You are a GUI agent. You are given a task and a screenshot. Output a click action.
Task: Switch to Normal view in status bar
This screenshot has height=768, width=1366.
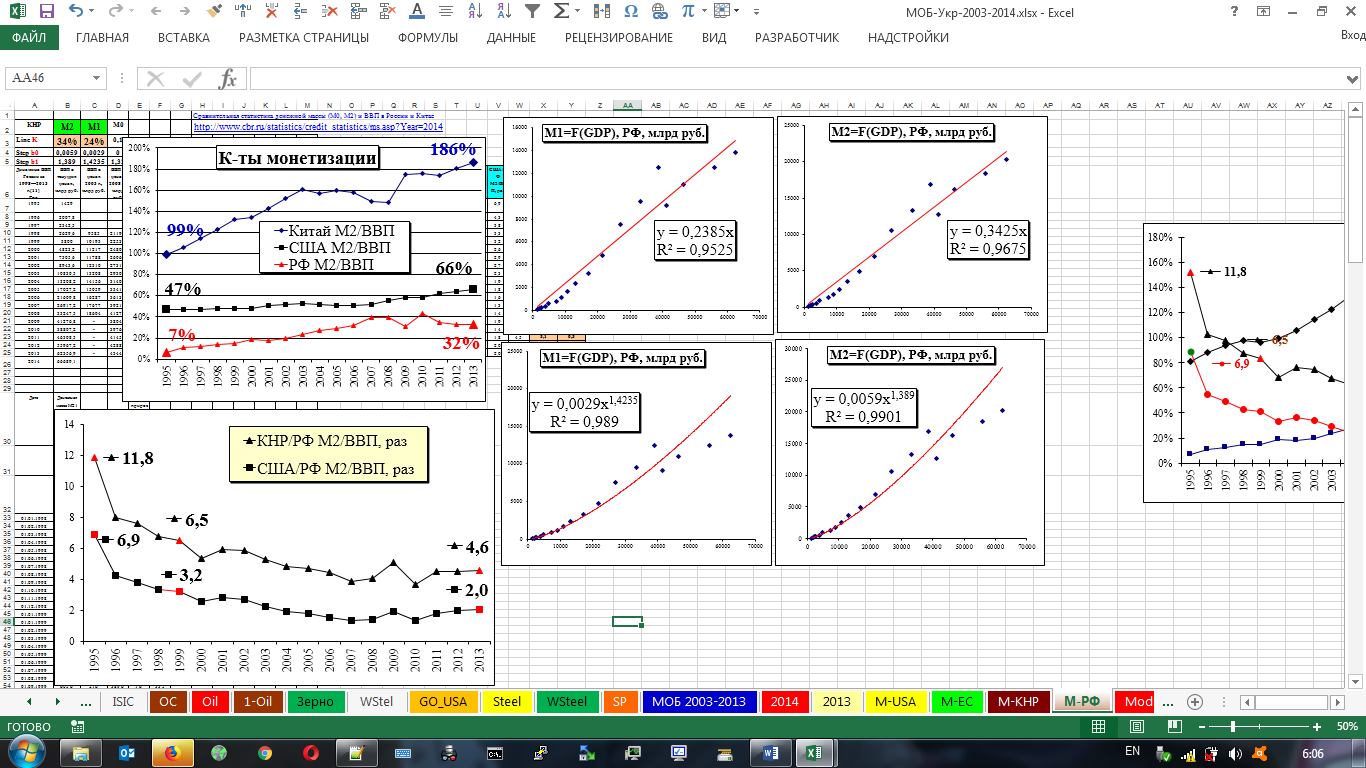[1098, 727]
